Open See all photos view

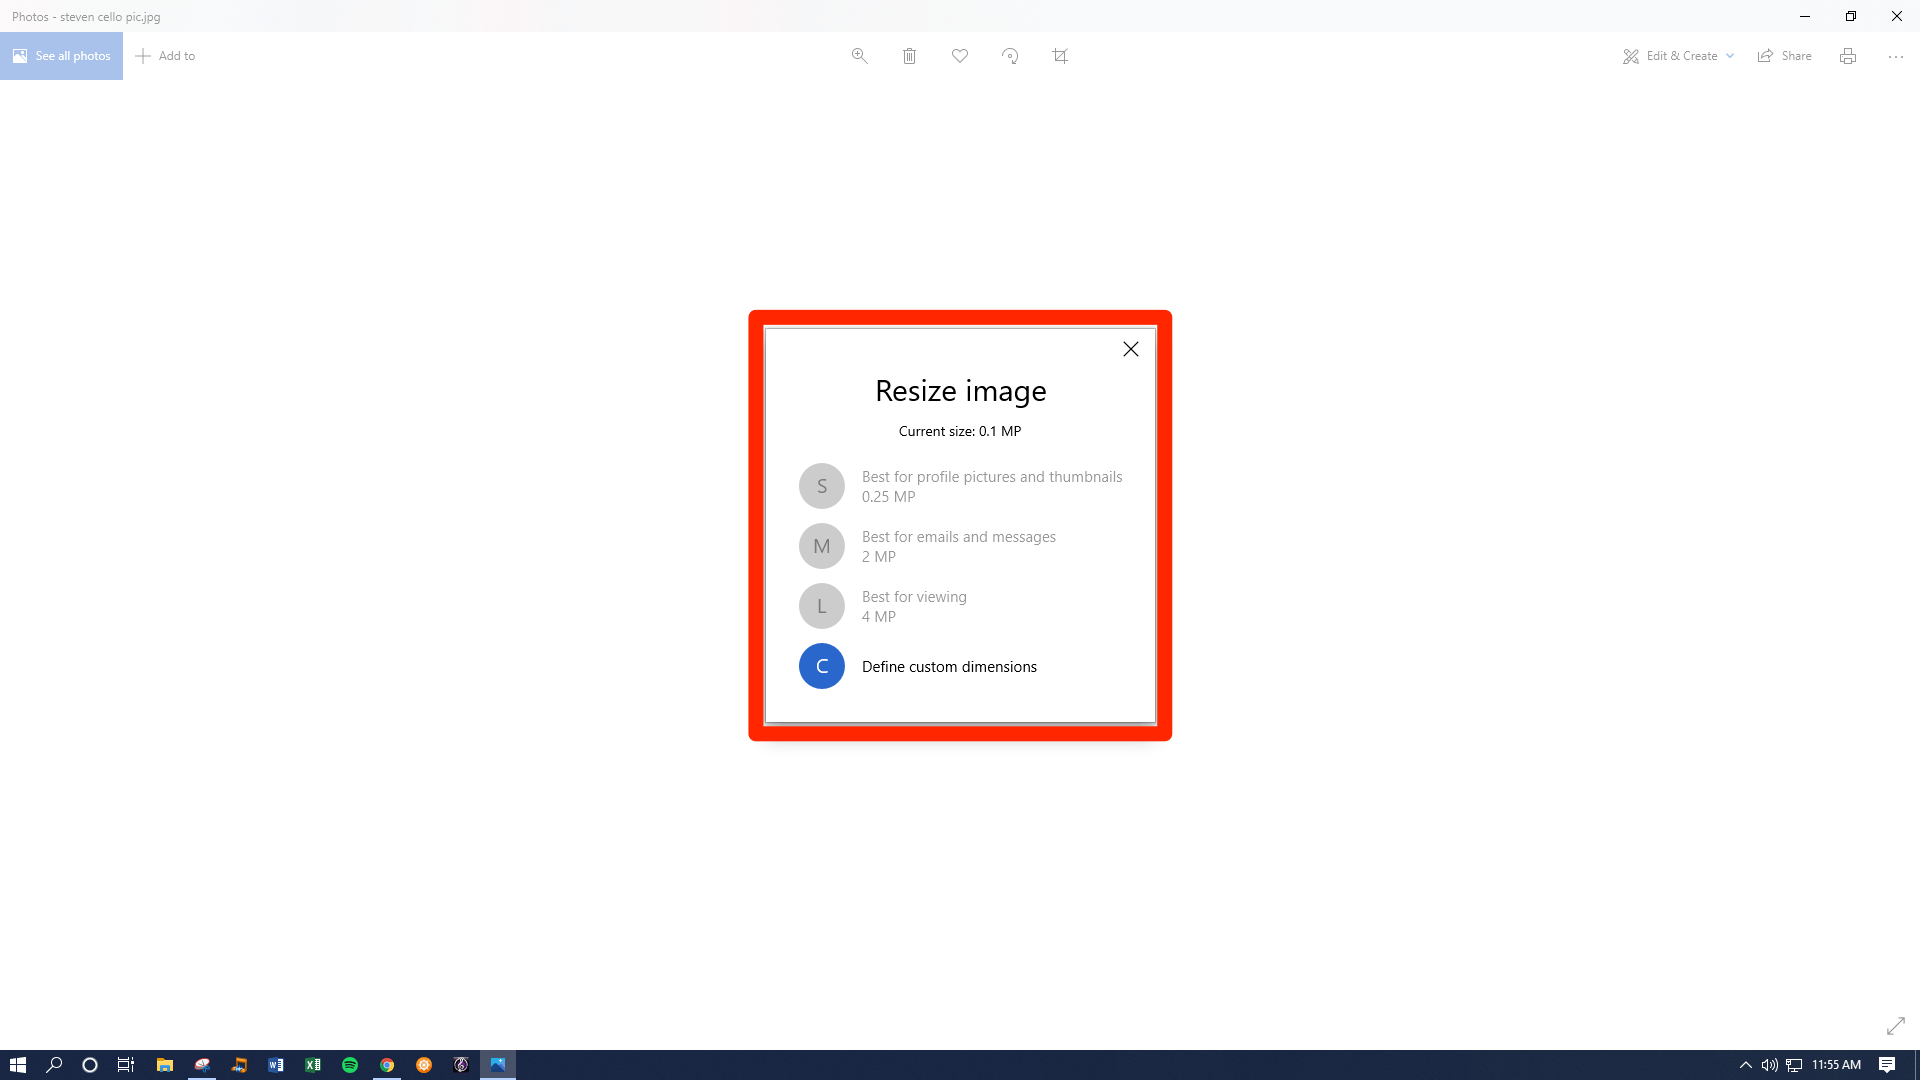pyautogui.click(x=61, y=55)
